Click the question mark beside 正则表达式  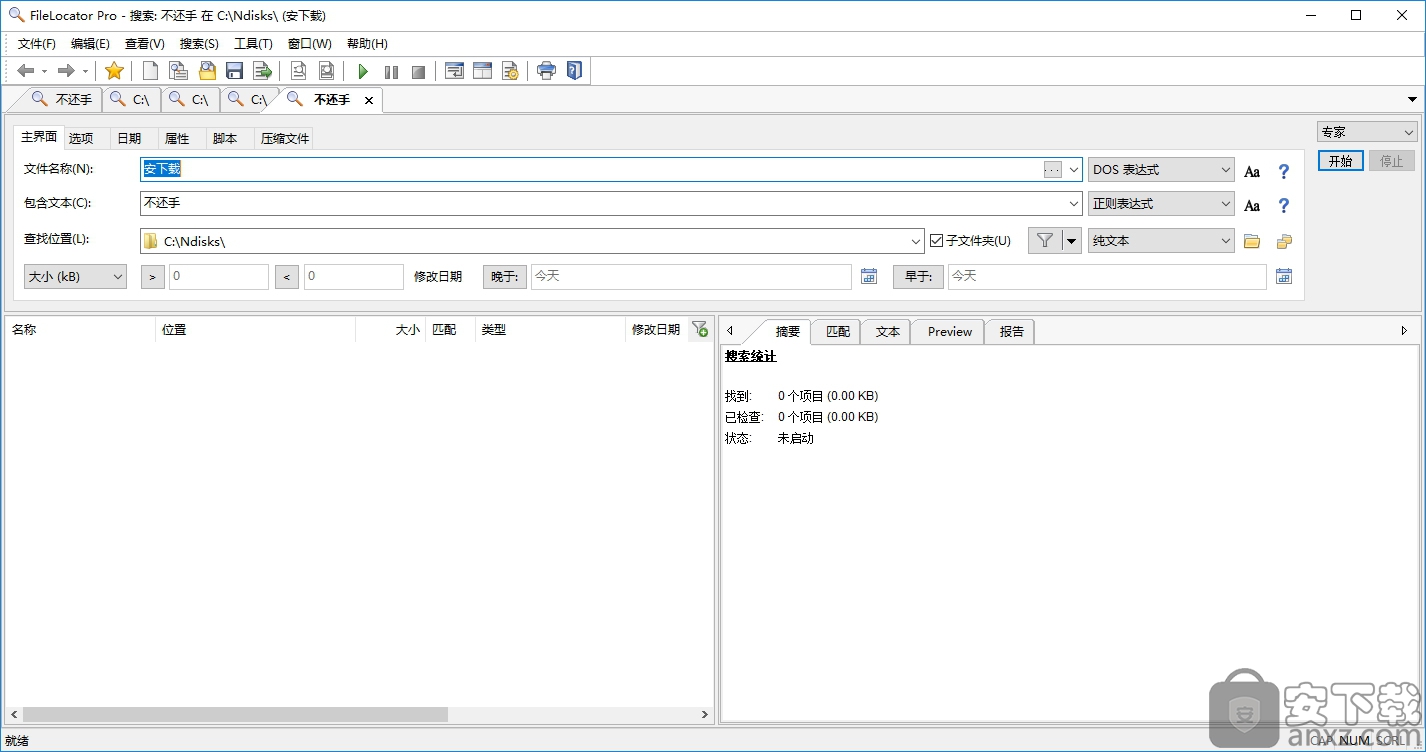click(x=1284, y=206)
